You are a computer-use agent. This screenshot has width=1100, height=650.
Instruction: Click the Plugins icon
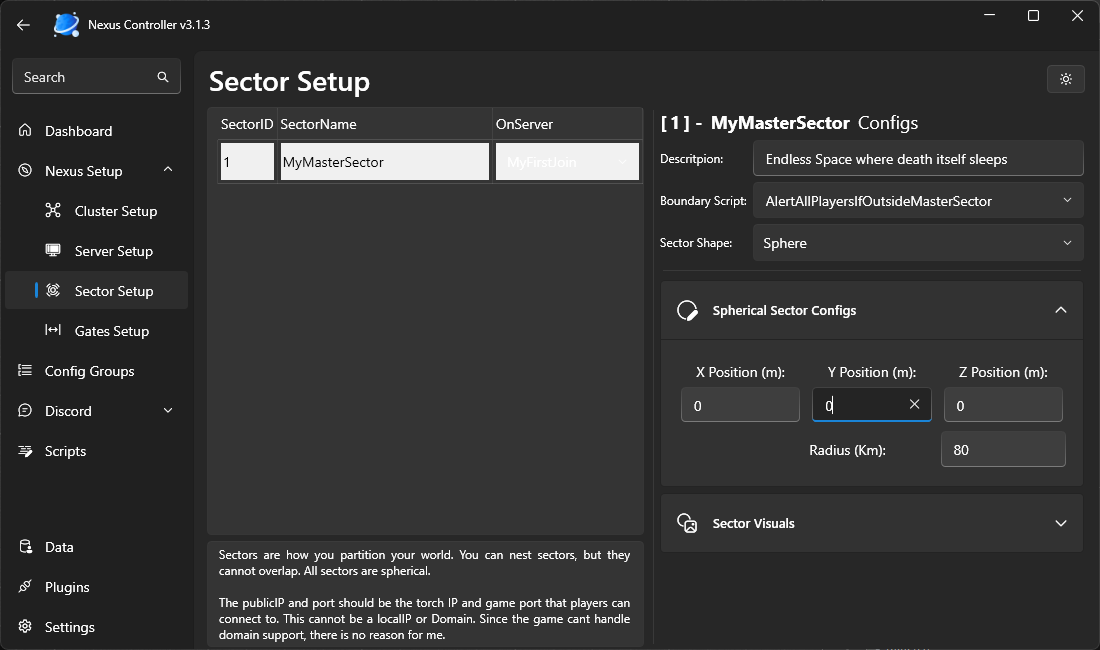25,587
